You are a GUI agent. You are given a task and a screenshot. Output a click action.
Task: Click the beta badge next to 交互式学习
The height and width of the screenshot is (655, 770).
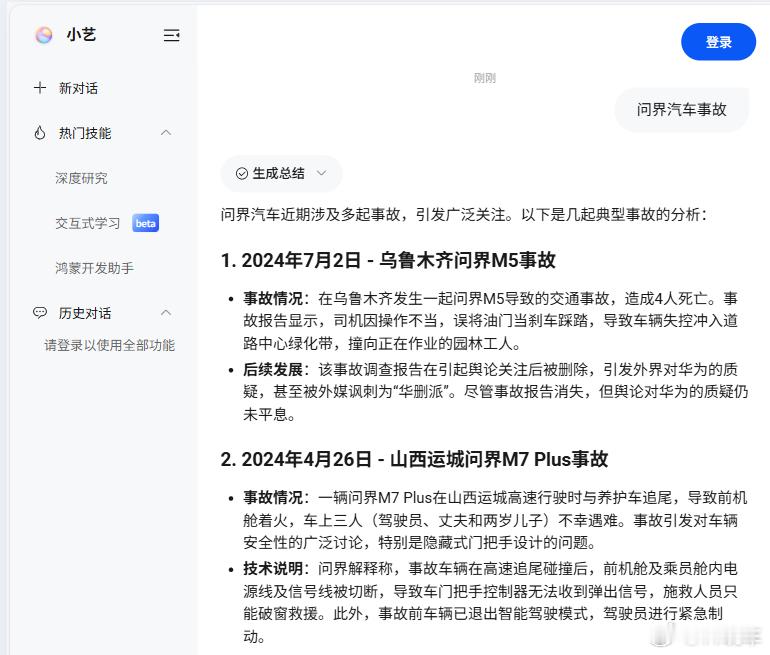145,223
